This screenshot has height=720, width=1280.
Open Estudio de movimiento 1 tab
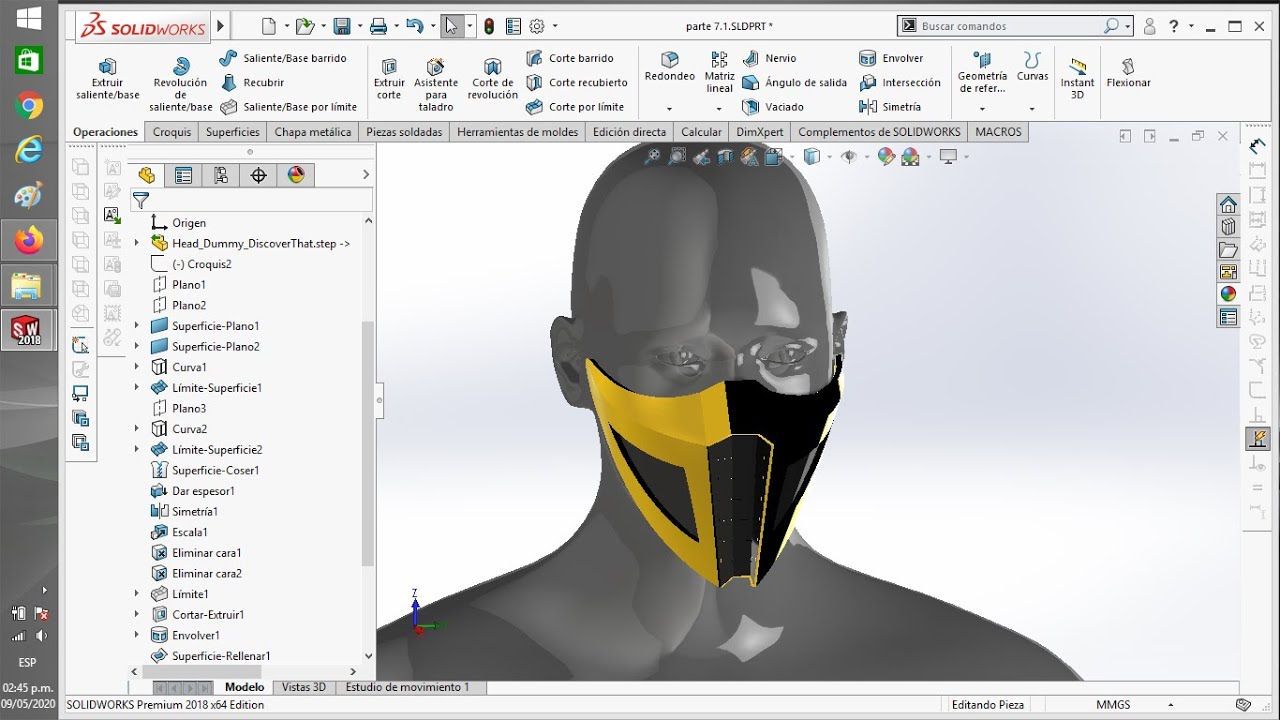(x=407, y=687)
